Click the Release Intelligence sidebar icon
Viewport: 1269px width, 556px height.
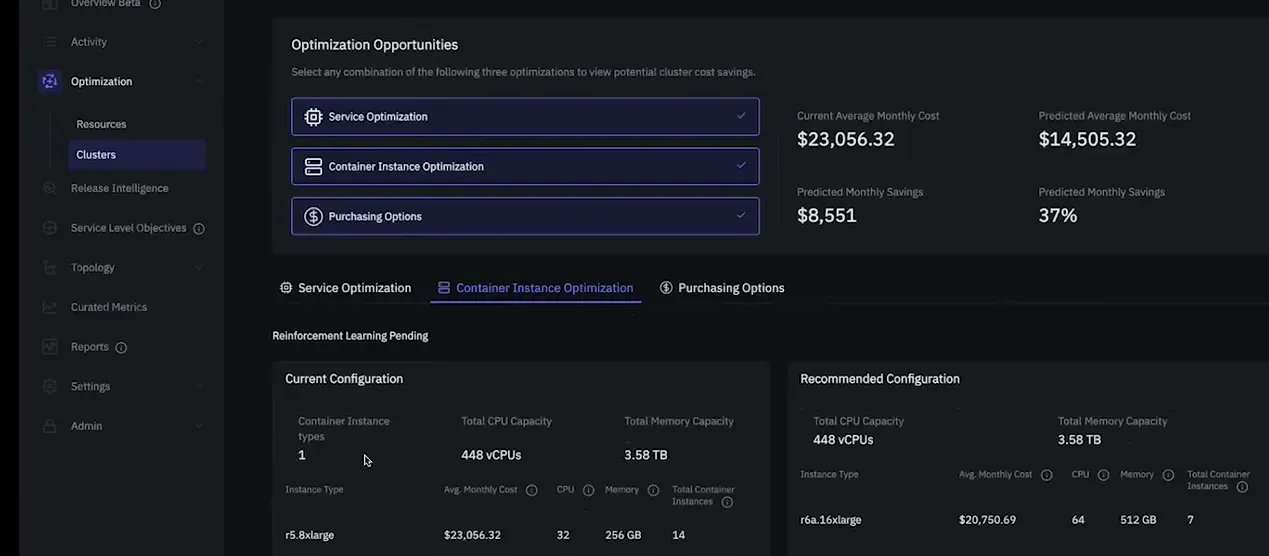[50, 188]
